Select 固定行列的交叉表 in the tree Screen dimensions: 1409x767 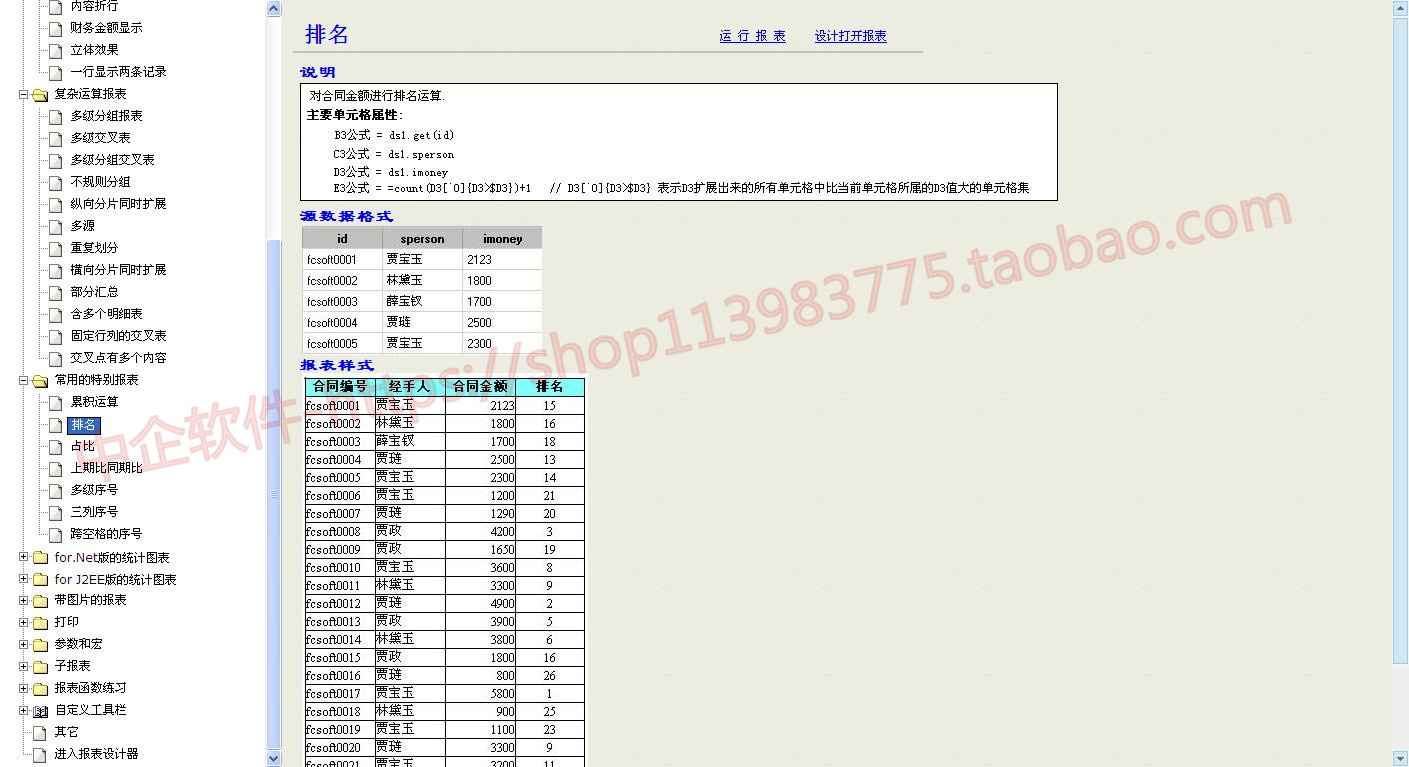click(x=118, y=336)
